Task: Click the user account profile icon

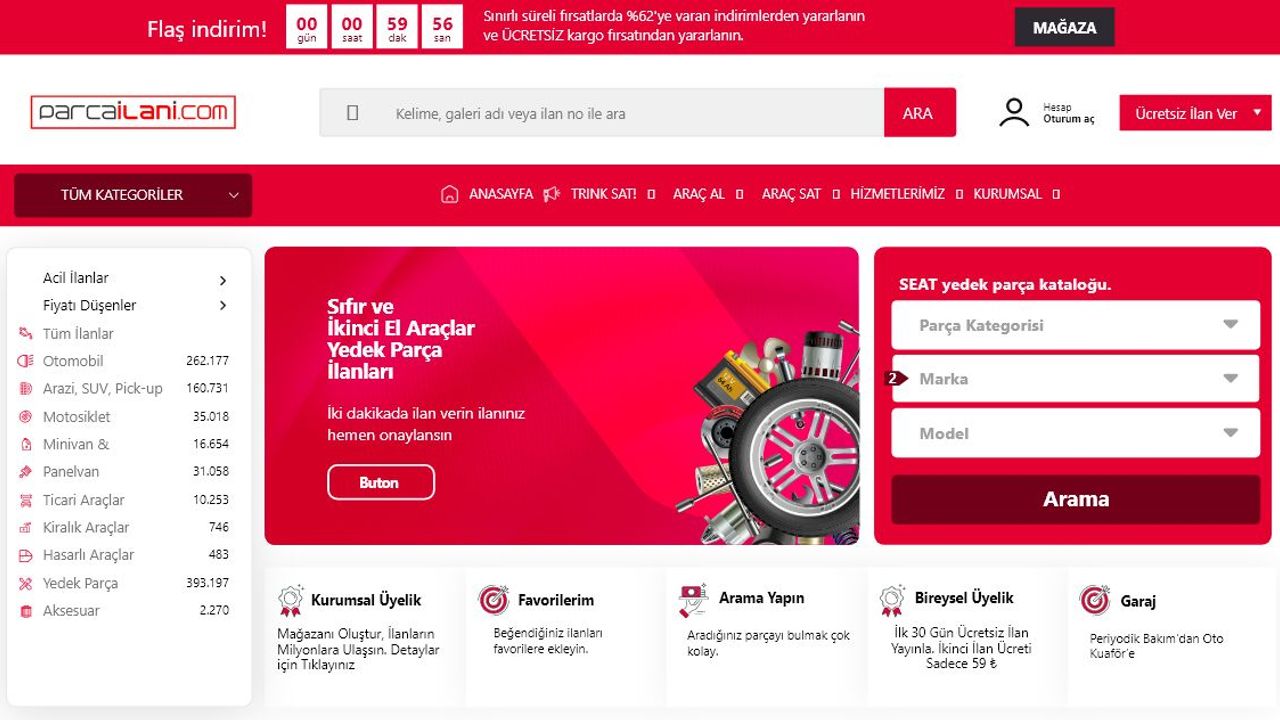Action: (x=1014, y=112)
